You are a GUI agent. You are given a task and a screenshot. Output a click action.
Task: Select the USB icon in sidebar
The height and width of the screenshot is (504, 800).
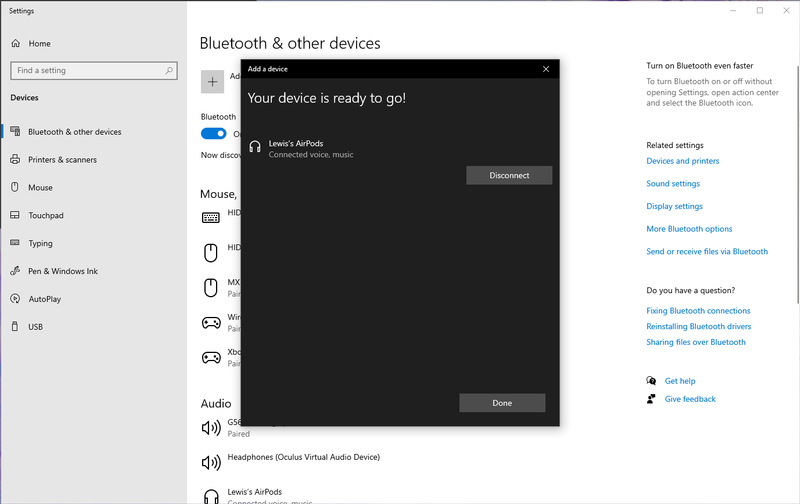pos(15,326)
